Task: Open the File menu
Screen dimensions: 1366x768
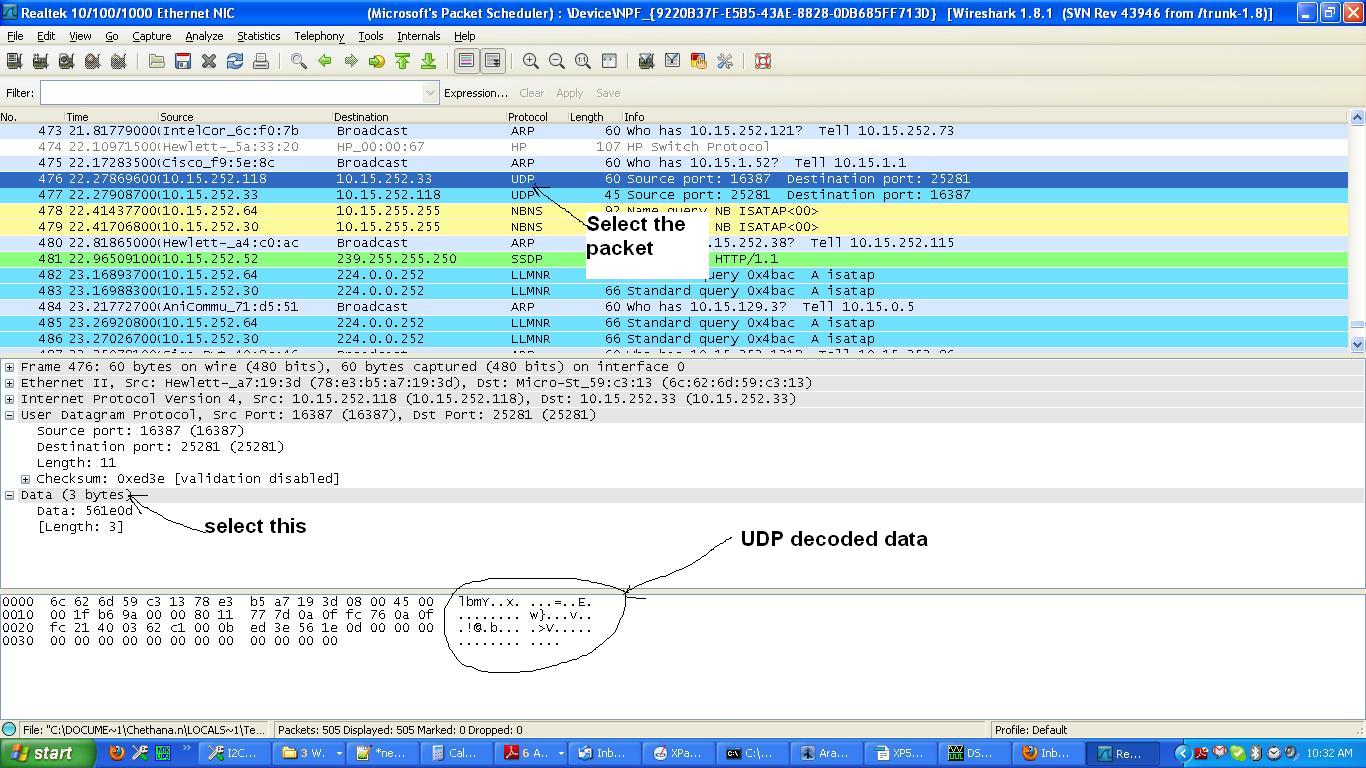Action: [x=15, y=36]
